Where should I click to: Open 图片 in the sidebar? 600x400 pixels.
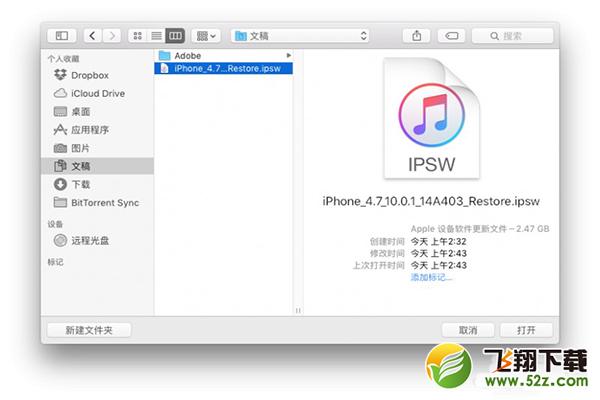[x=98, y=148]
